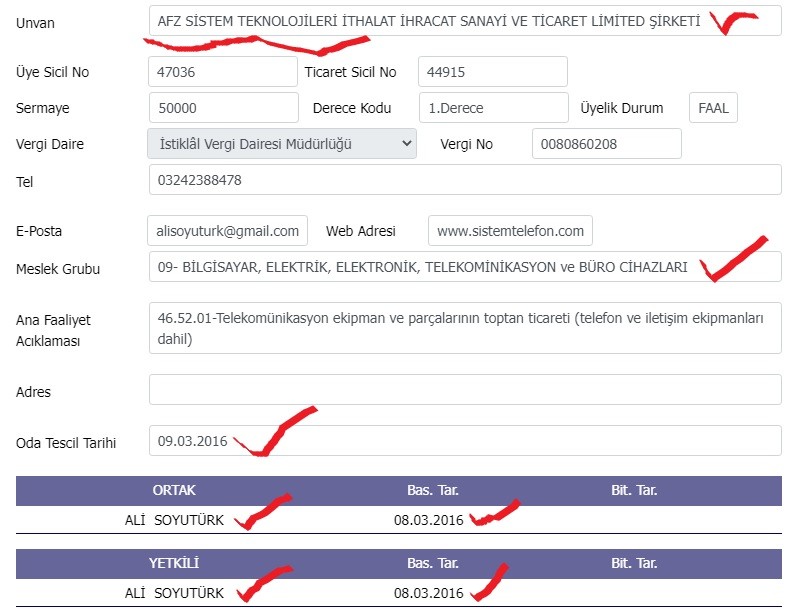Click the Ticaret Sicil No field 44915
The width and height of the screenshot is (787, 609).
click(493, 72)
